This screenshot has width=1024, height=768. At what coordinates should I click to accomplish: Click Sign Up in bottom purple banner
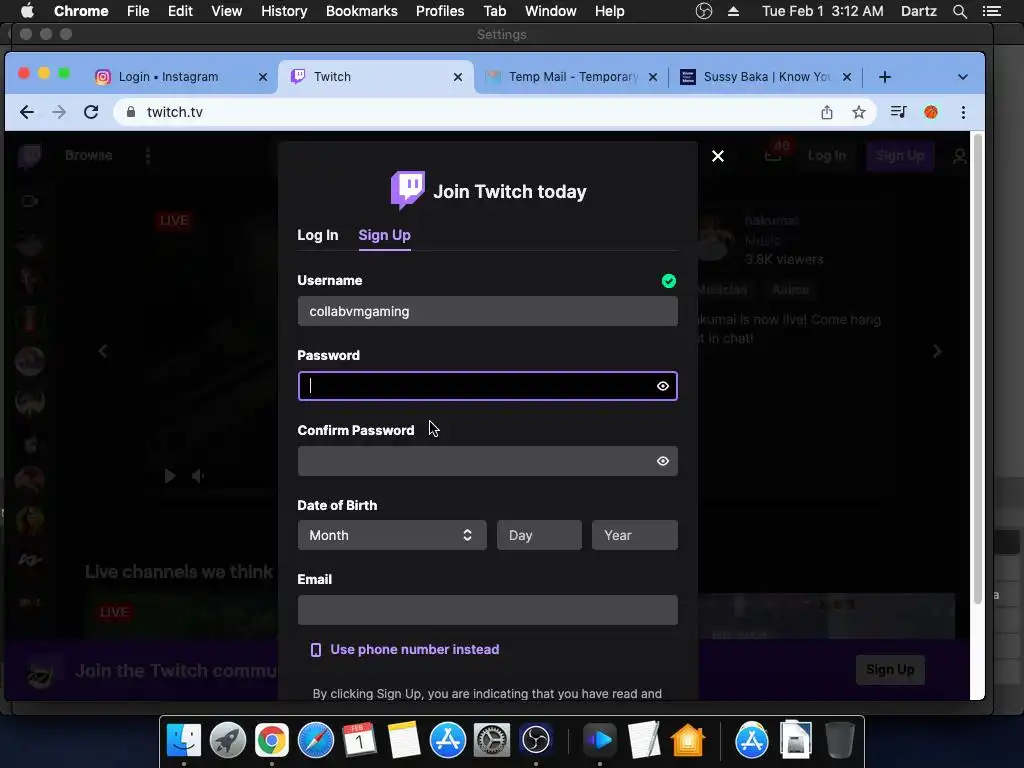click(x=890, y=669)
